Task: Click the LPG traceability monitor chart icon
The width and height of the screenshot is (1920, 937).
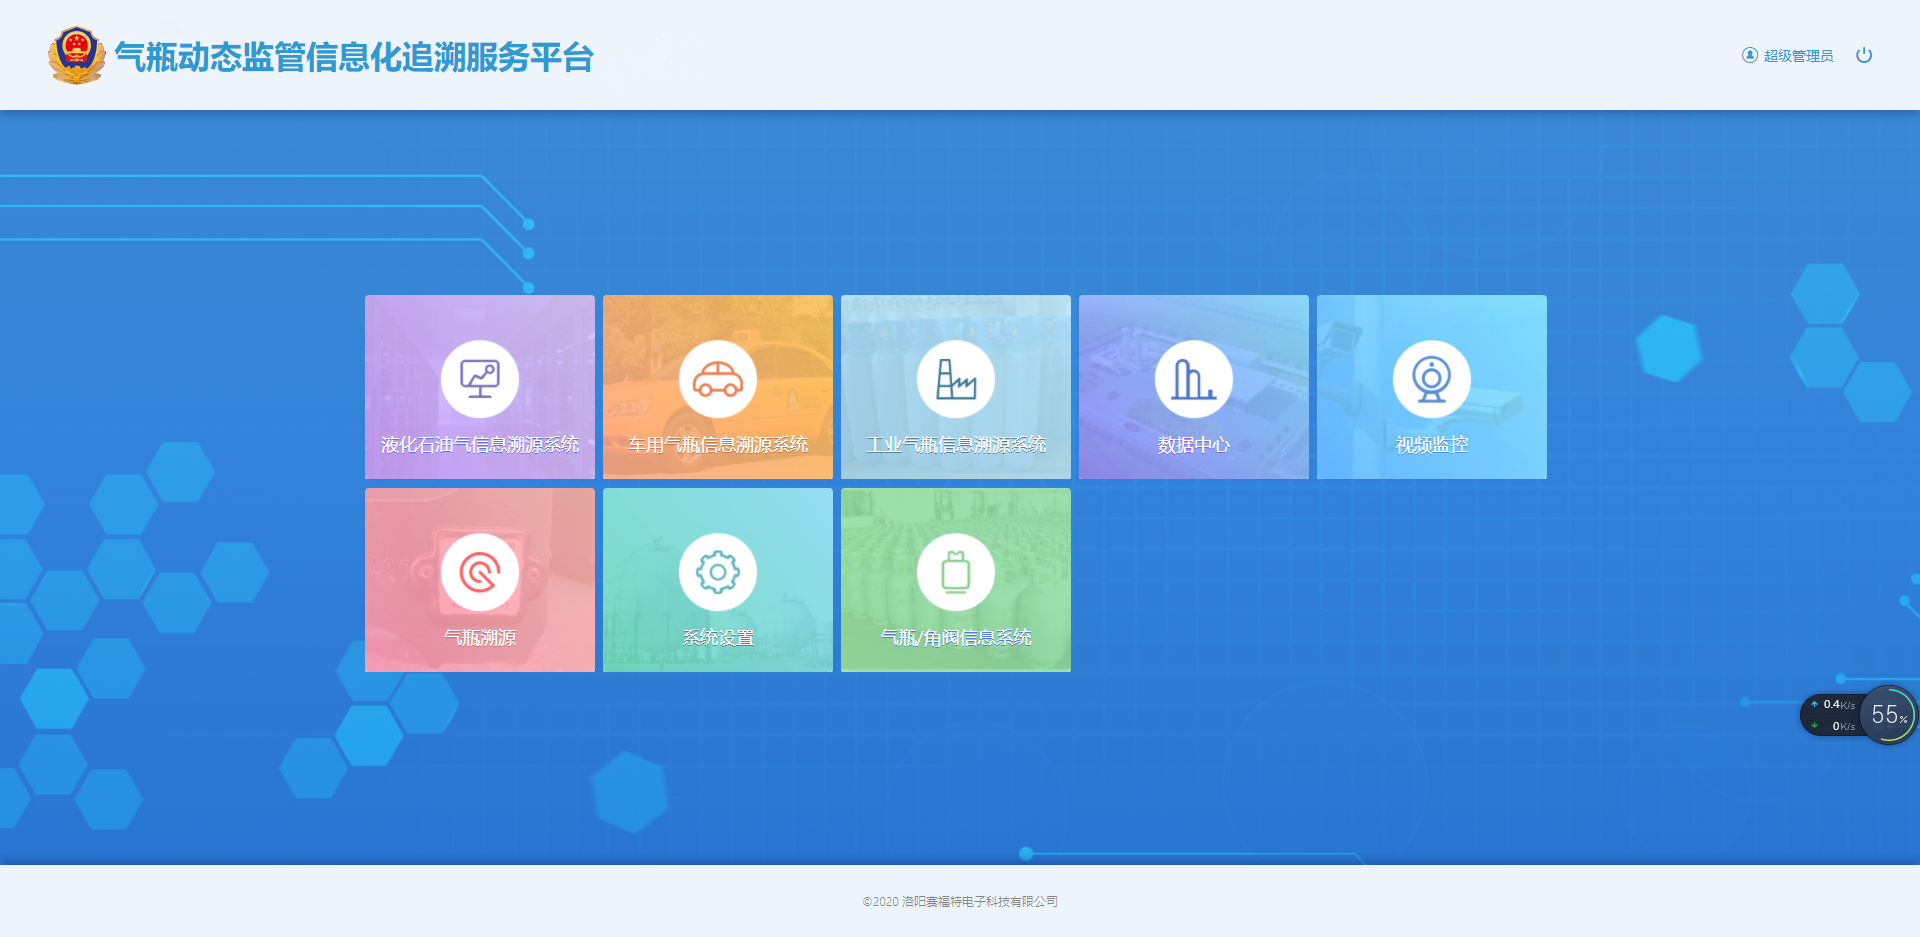Action: pyautogui.click(x=480, y=379)
